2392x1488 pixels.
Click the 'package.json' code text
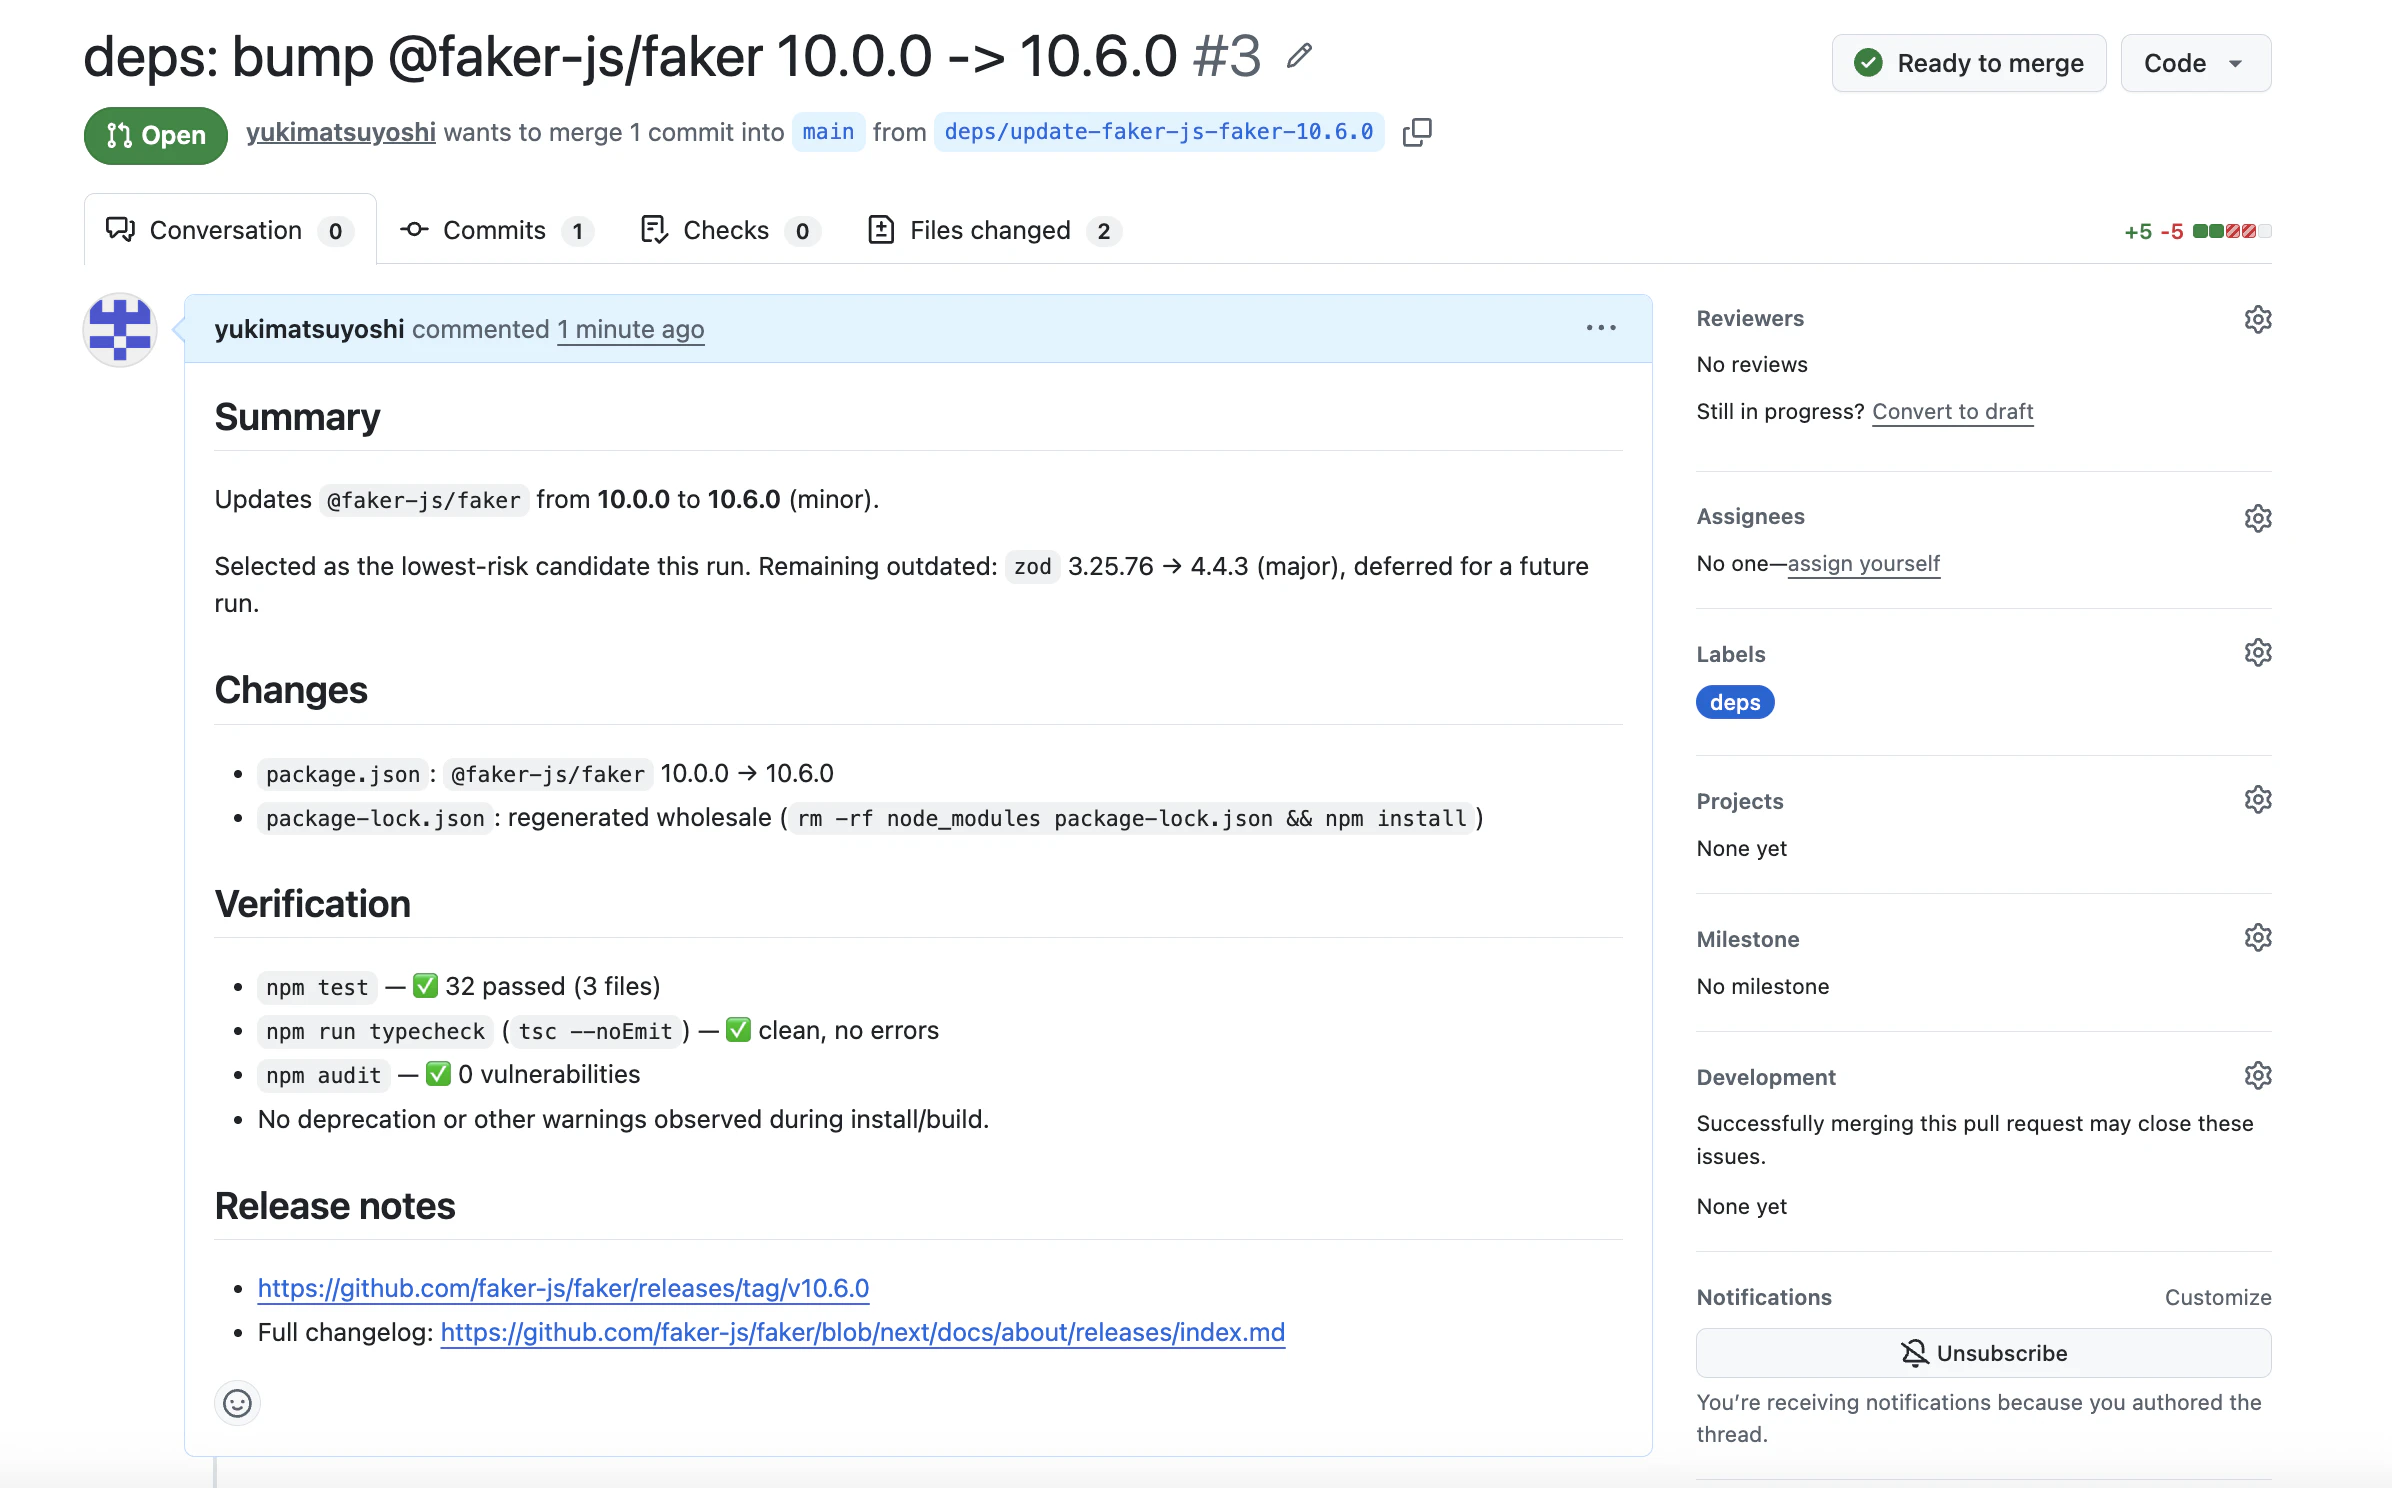pyautogui.click(x=343, y=774)
